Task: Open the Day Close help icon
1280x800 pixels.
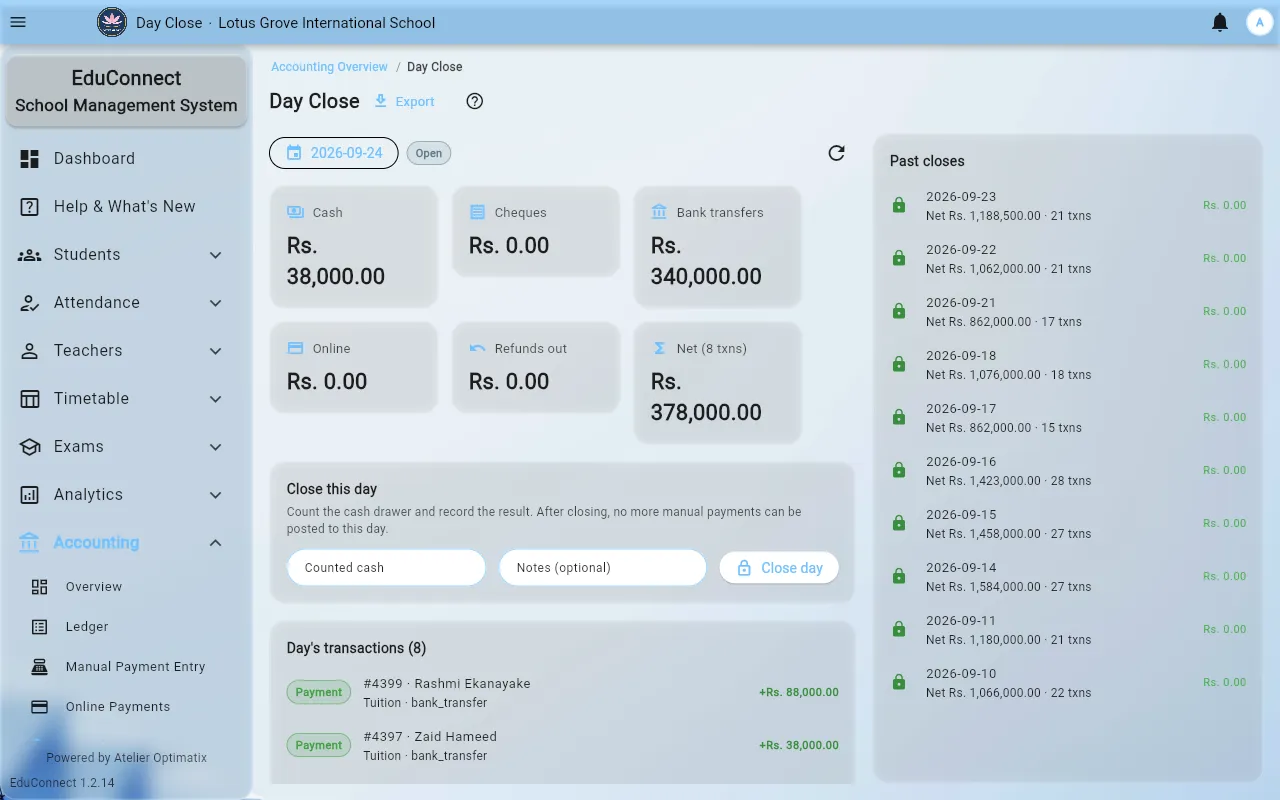Action: click(475, 101)
